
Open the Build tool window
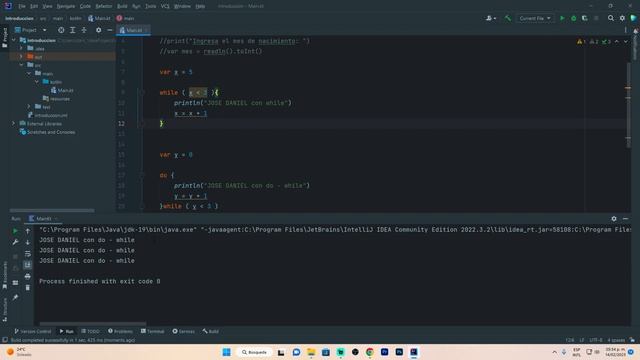pyautogui.click(x=211, y=331)
